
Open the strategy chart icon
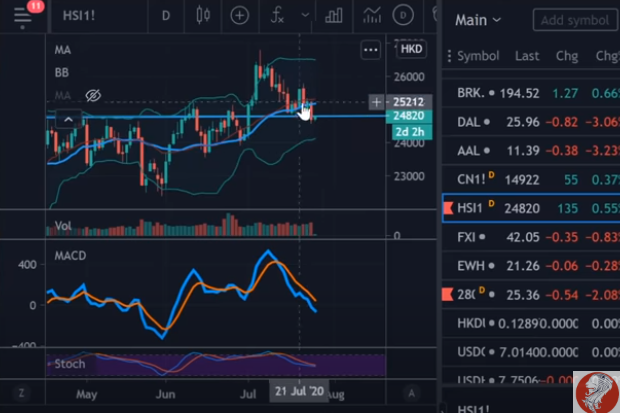(x=372, y=16)
